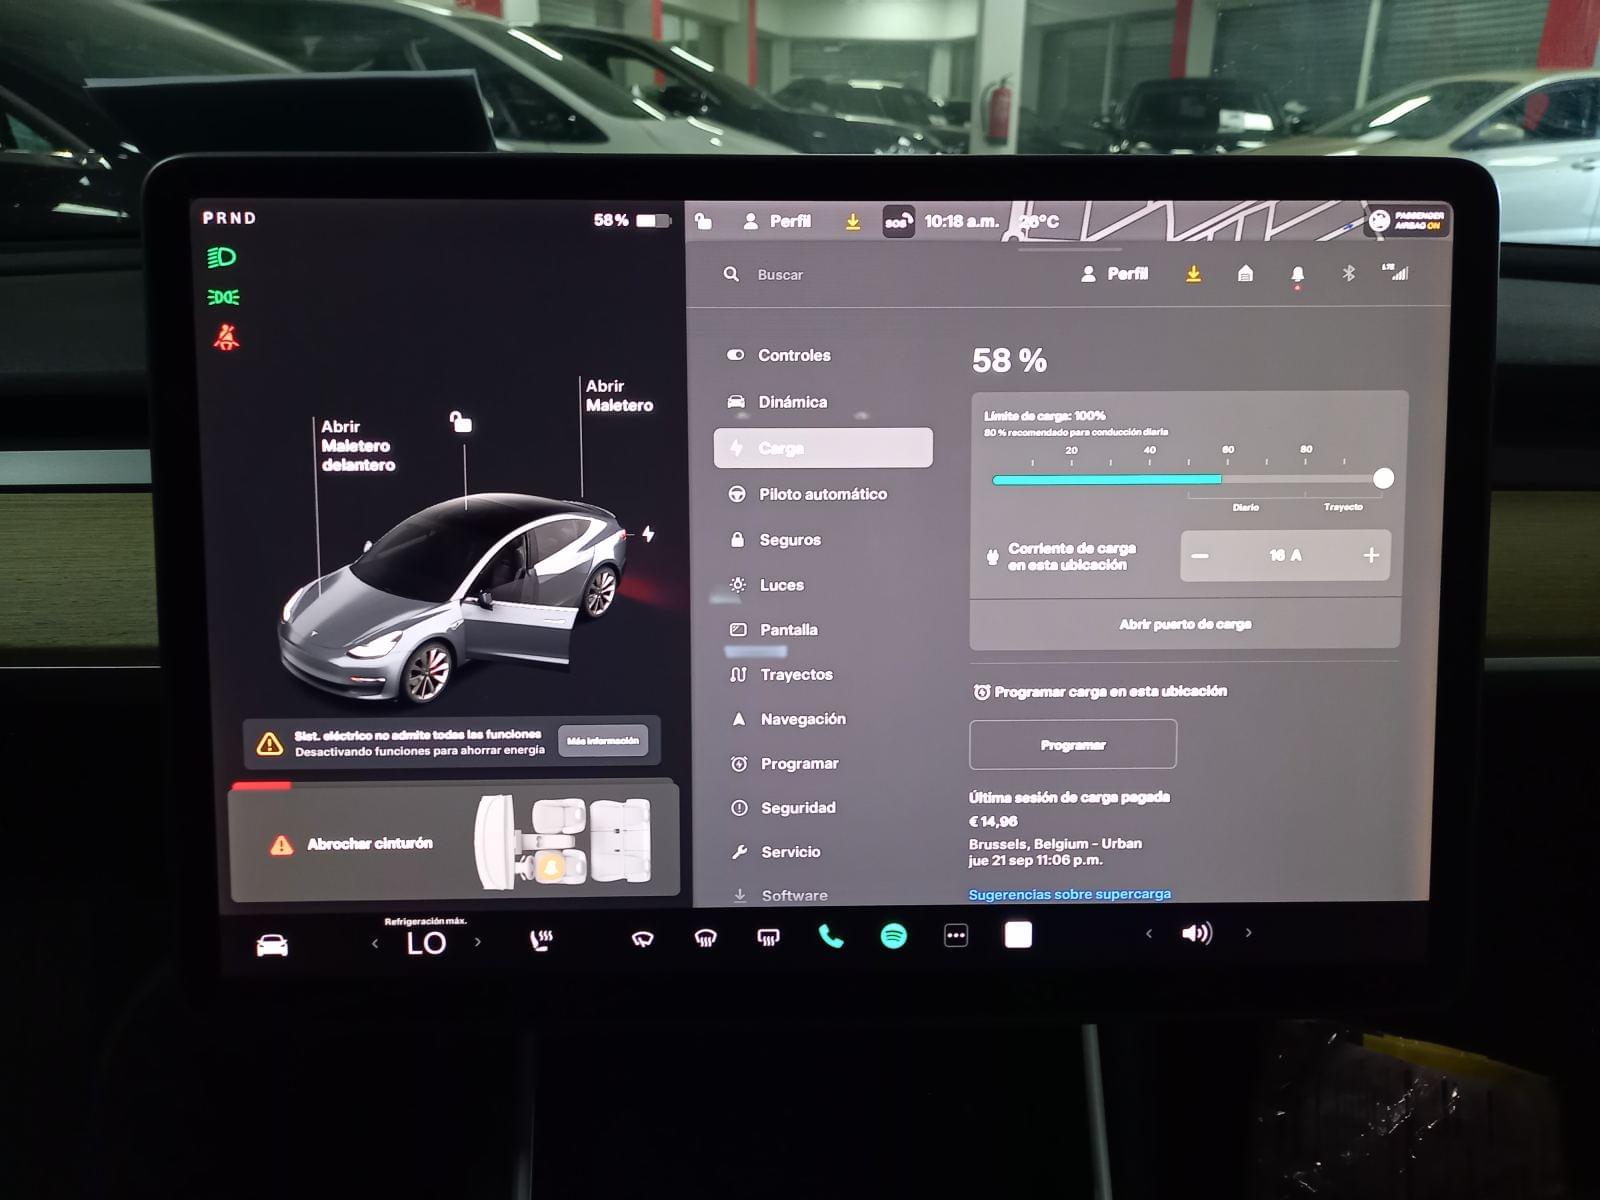The height and width of the screenshot is (1200, 1600).
Task: Click the download icon beside search bar Perfil
Action: point(1193,273)
